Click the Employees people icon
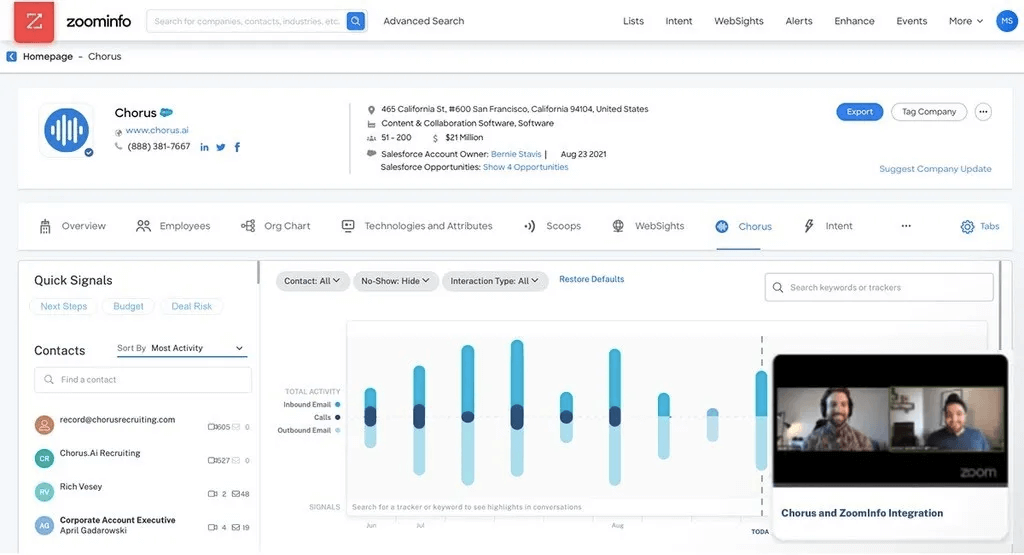This screenshot has height=555, width=1024. (x=143, y=226)
